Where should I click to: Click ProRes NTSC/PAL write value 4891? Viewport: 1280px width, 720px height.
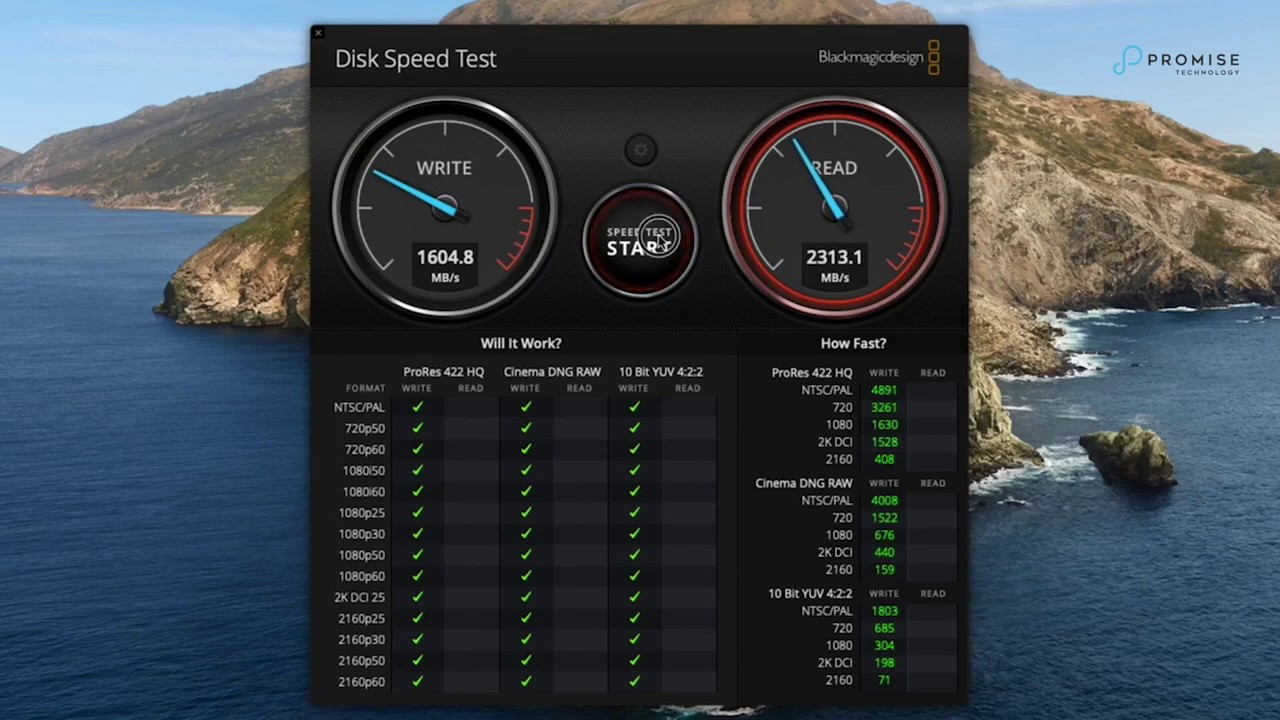pyautogui.click(x=884, y=390)
